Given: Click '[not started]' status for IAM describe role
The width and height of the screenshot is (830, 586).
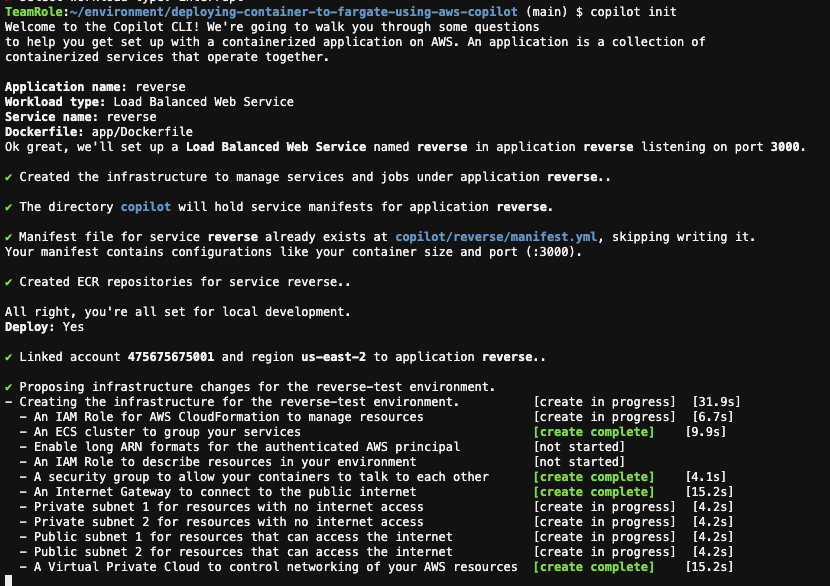Looking at the screenshot, I should point(579,462).
